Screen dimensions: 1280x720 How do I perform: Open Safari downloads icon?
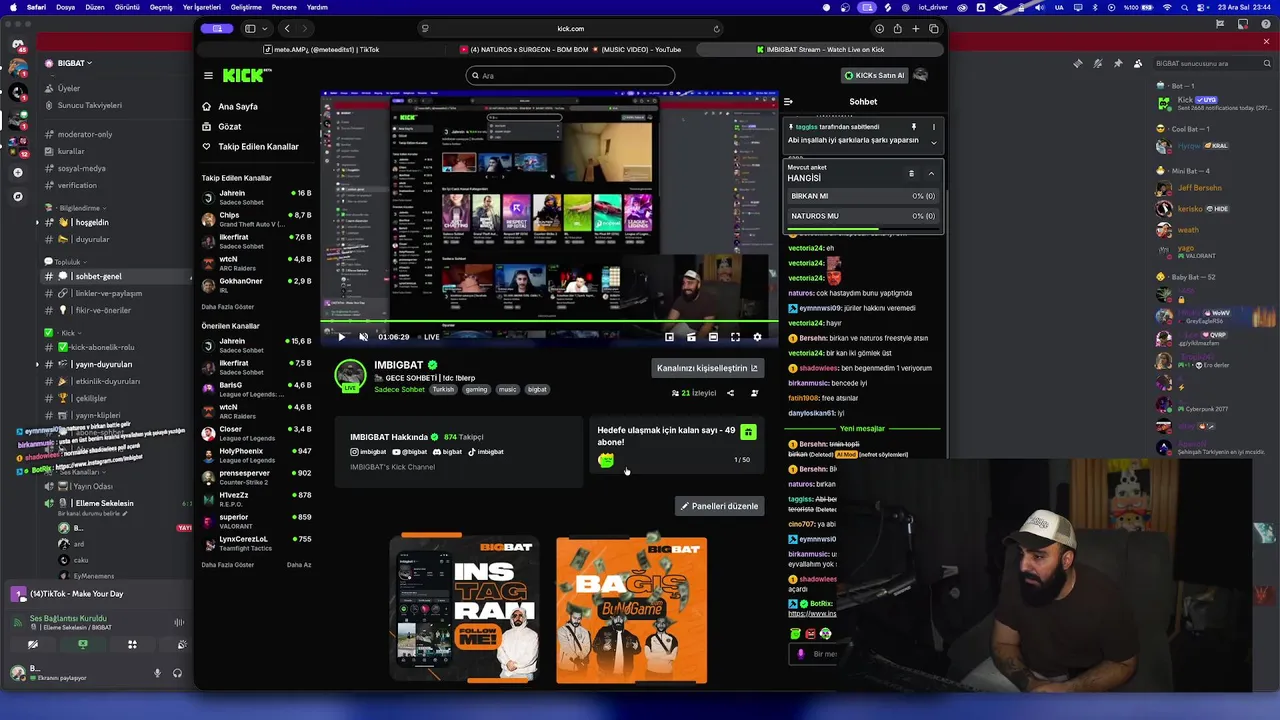[x=879, y=29]
